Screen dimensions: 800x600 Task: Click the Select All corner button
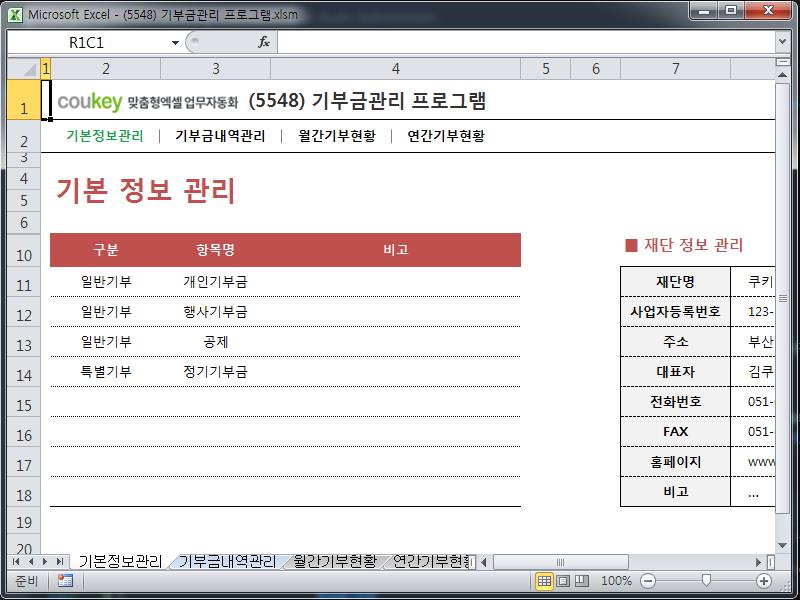(24, 68)
